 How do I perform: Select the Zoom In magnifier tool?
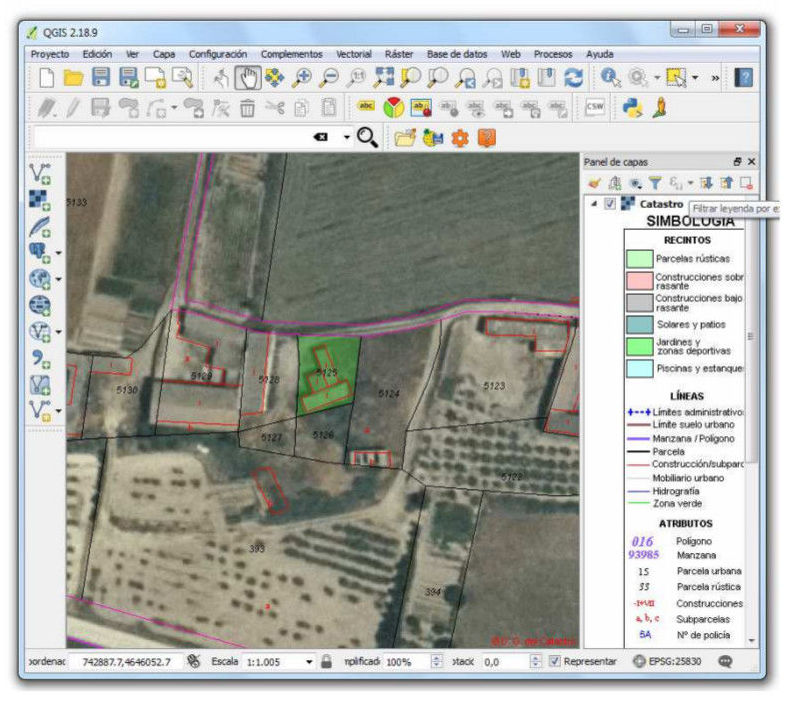point(302,78)
